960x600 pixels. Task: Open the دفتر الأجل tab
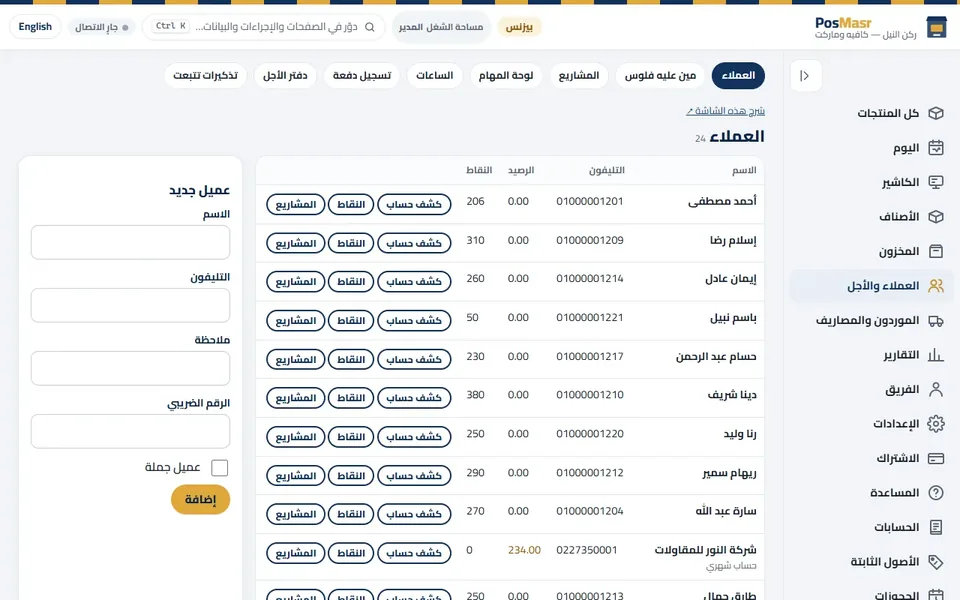pyautogui.click(x=285, y=75)
